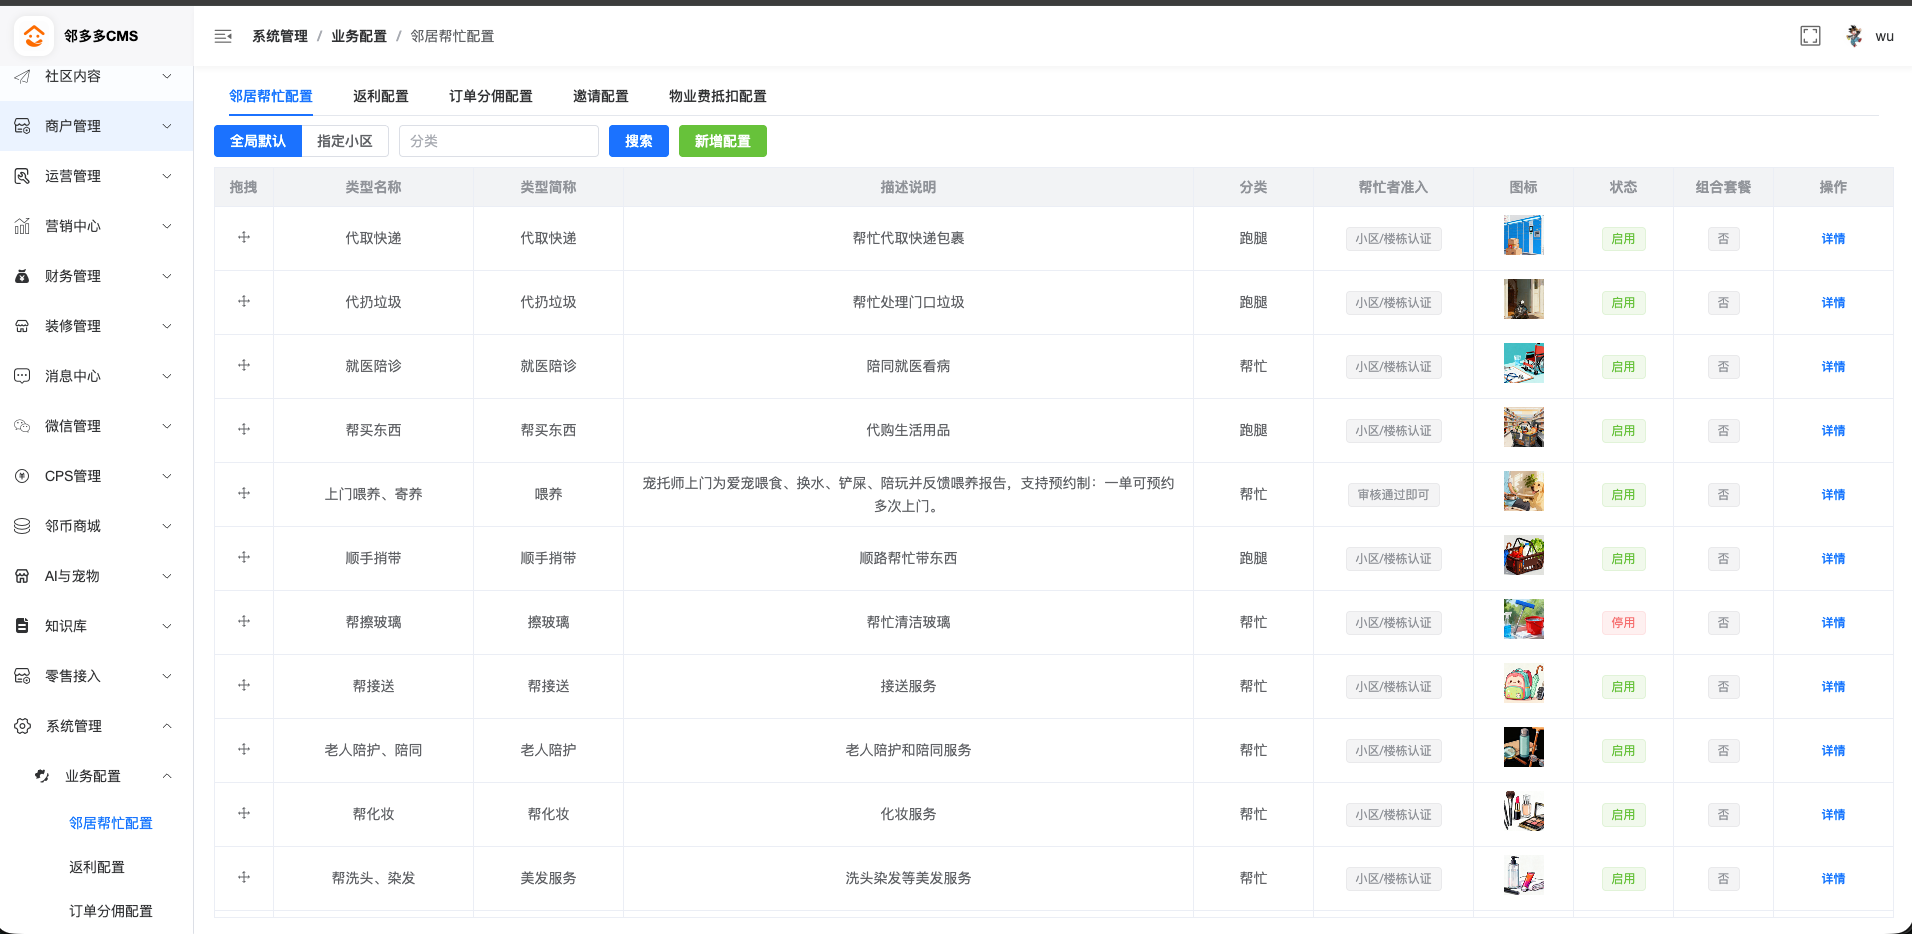Expand the 运营管理 menu chevron

[x=167, y=176]
